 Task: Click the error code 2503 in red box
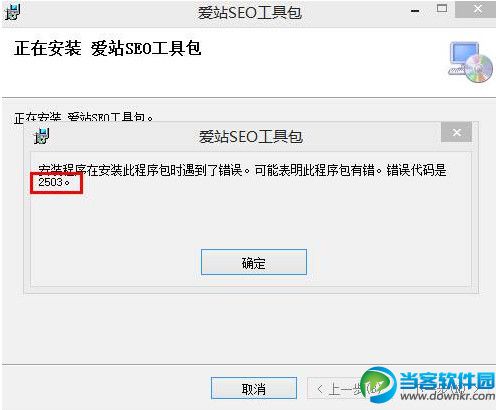coord(50,182)
